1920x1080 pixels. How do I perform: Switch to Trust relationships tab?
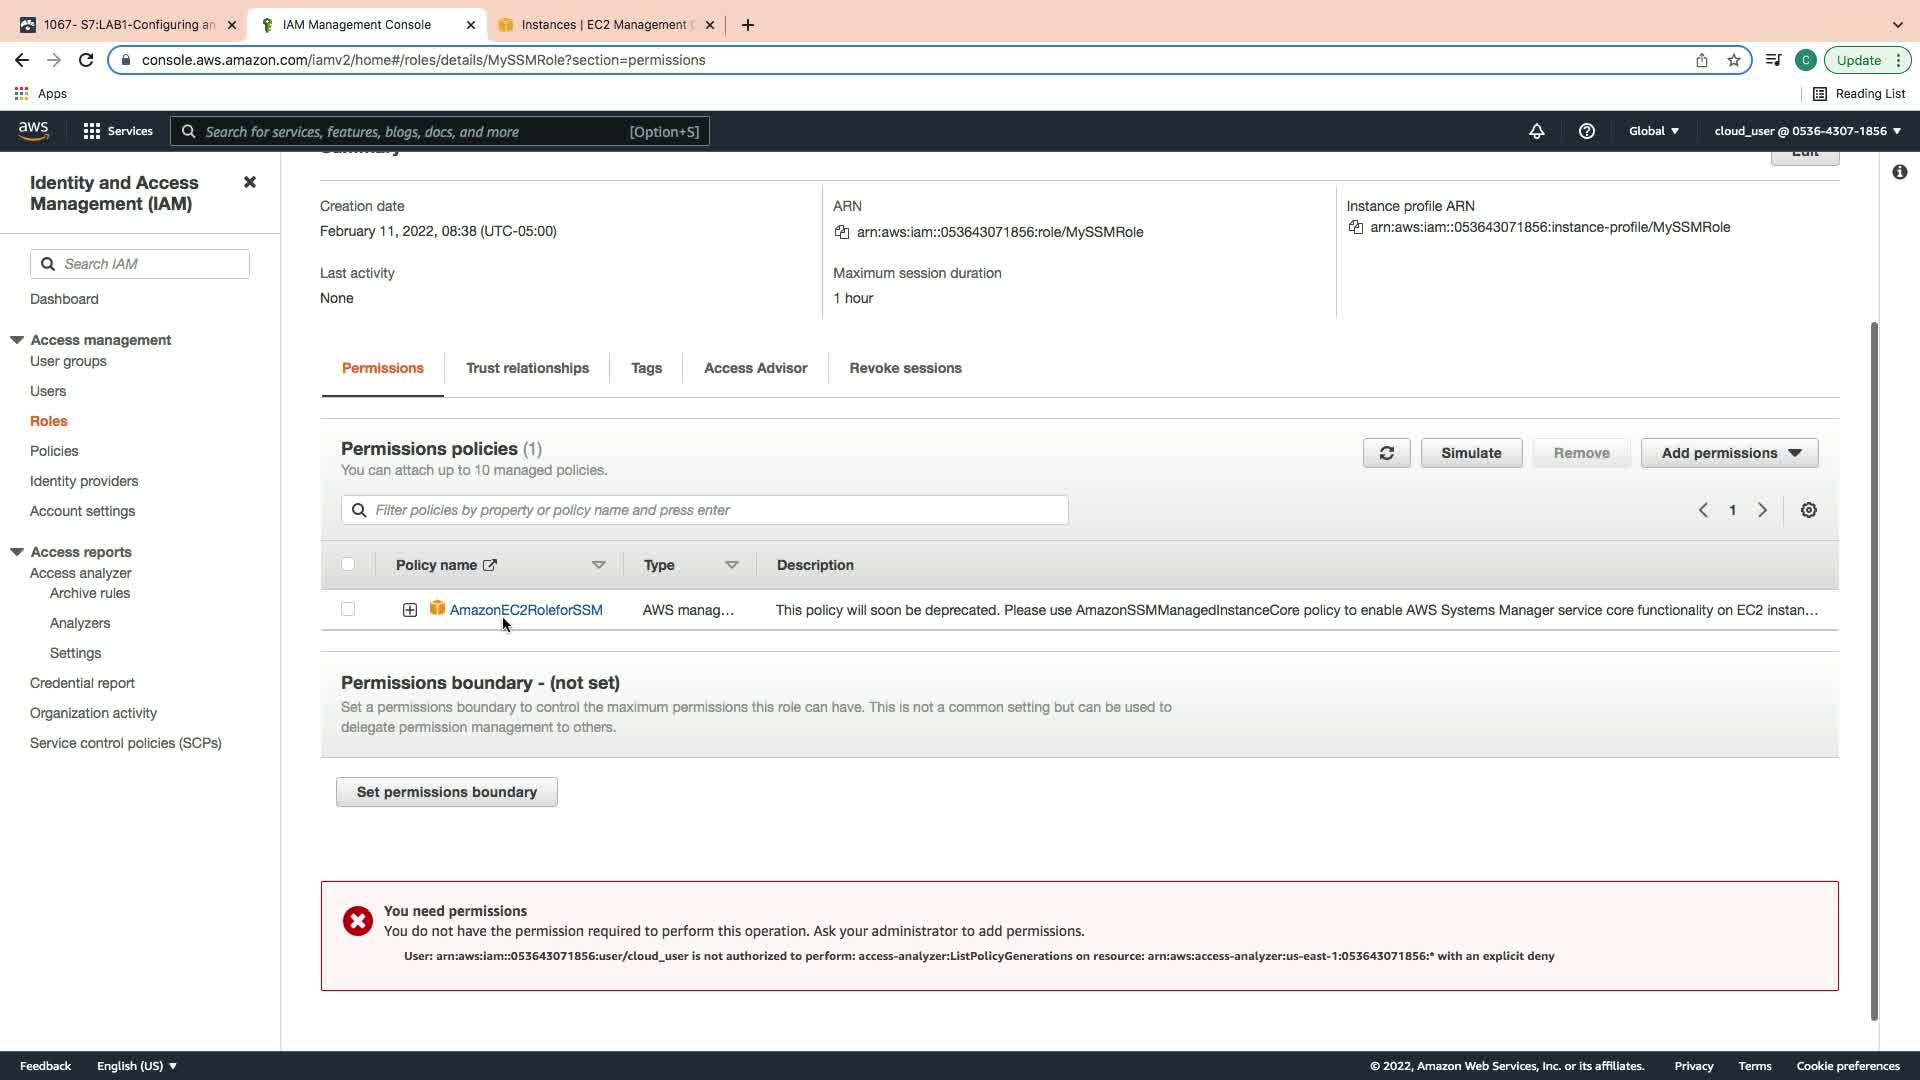pyautogui.click(x=527, y=368)
